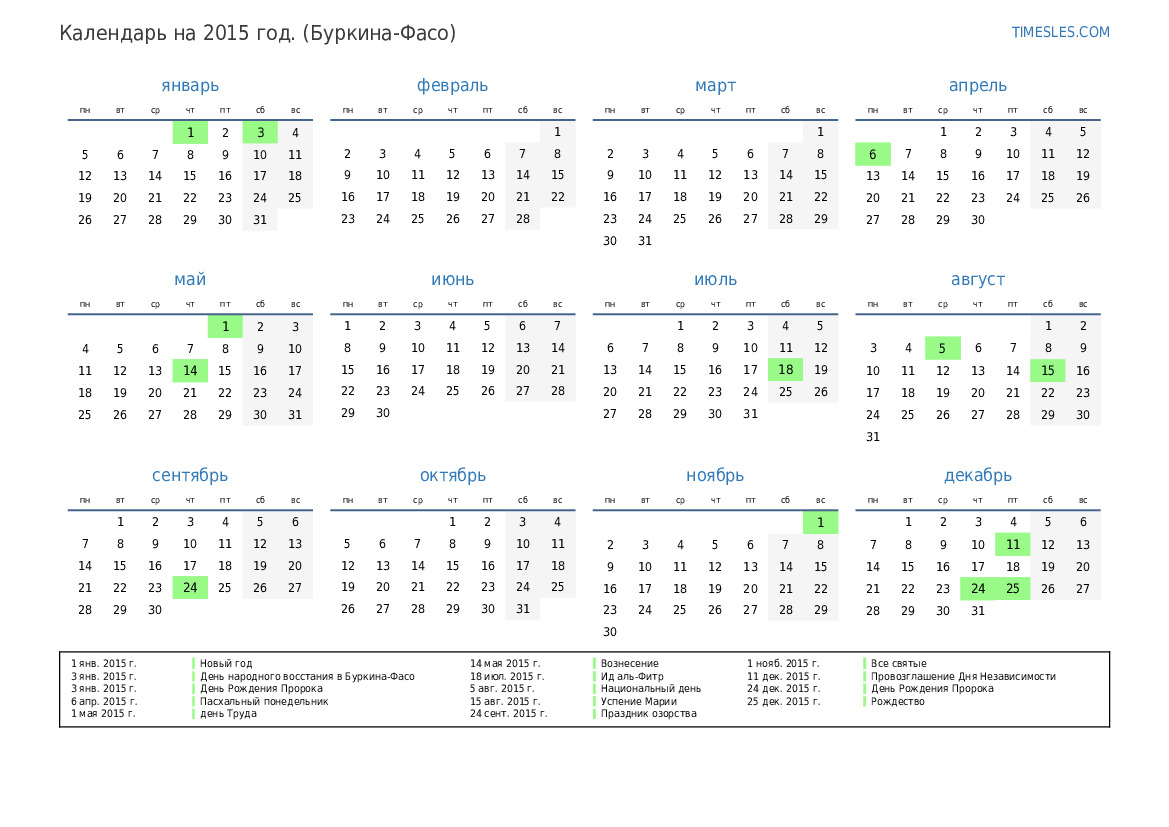Select the август month title
Image resolution: width=1169 pixels, height=827 pixels.
[977, 280]
